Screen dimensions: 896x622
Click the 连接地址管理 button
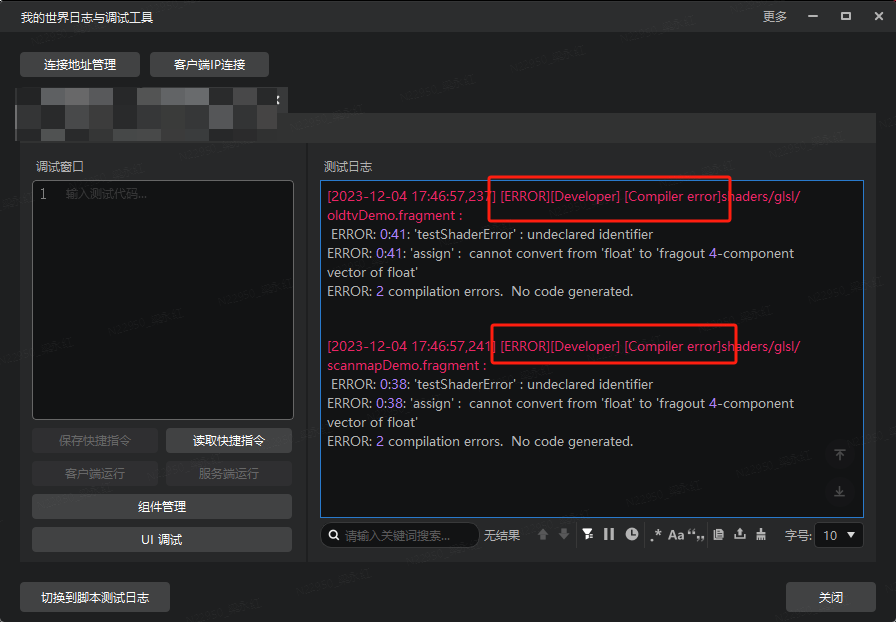pyautogui.click(x=80, y=65)
